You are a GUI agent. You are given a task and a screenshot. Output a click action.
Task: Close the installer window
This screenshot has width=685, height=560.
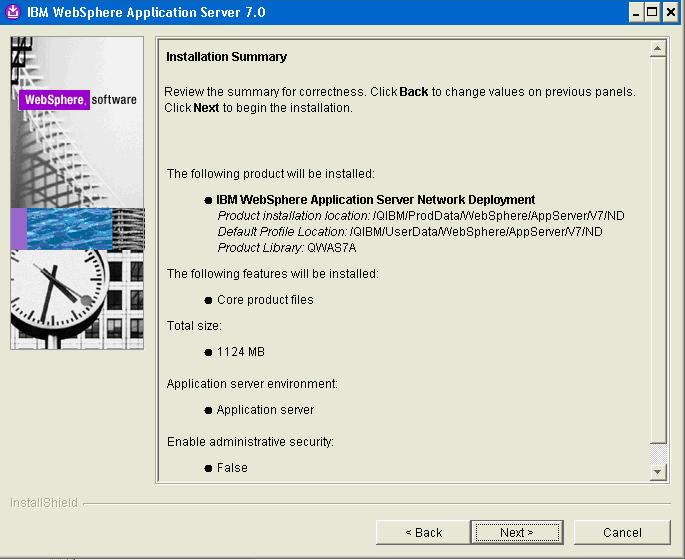coord(670,12)
